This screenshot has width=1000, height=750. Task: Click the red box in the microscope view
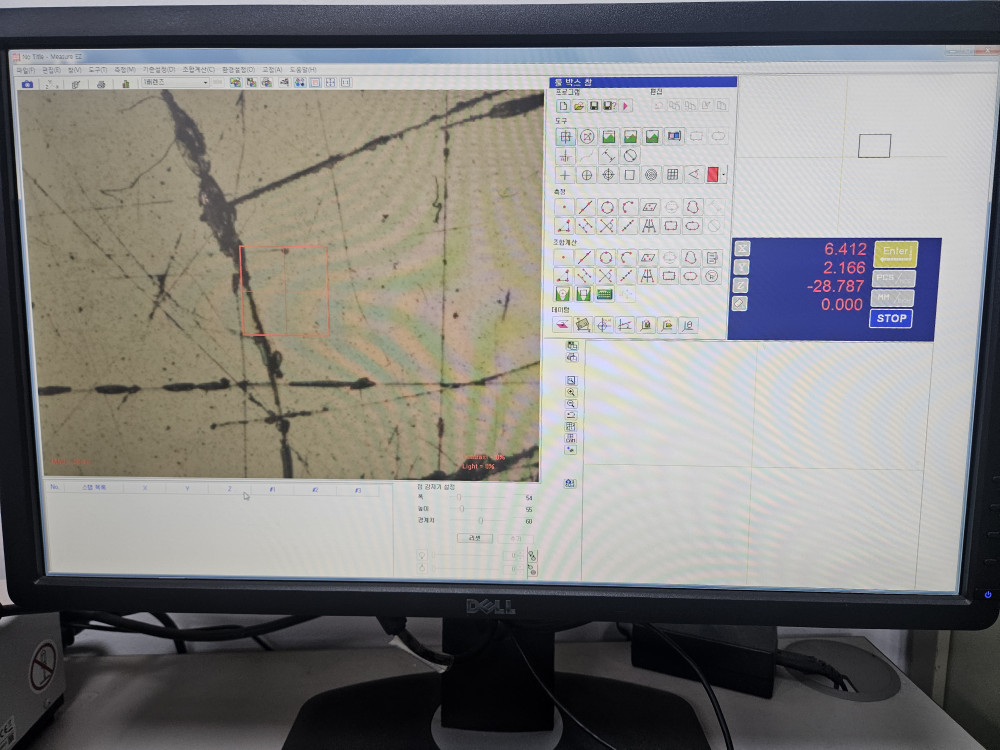(285, 290)
